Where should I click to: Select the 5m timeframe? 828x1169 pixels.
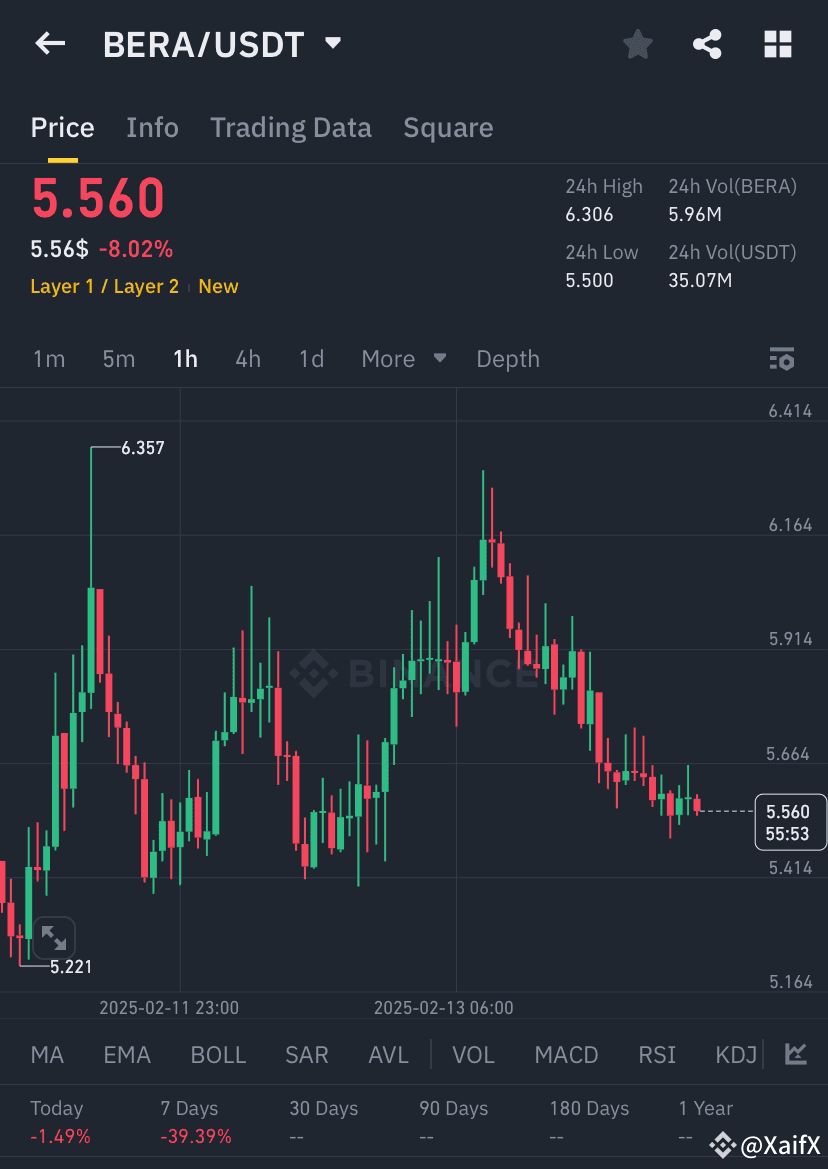pyautogui.click(x=118, y=359)
